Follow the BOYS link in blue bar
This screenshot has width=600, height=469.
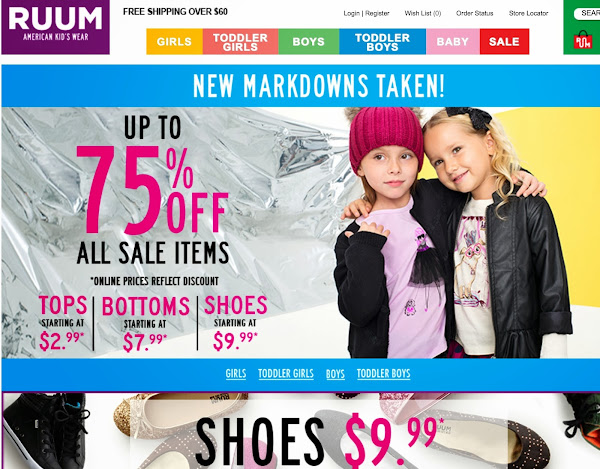(335, 374)
